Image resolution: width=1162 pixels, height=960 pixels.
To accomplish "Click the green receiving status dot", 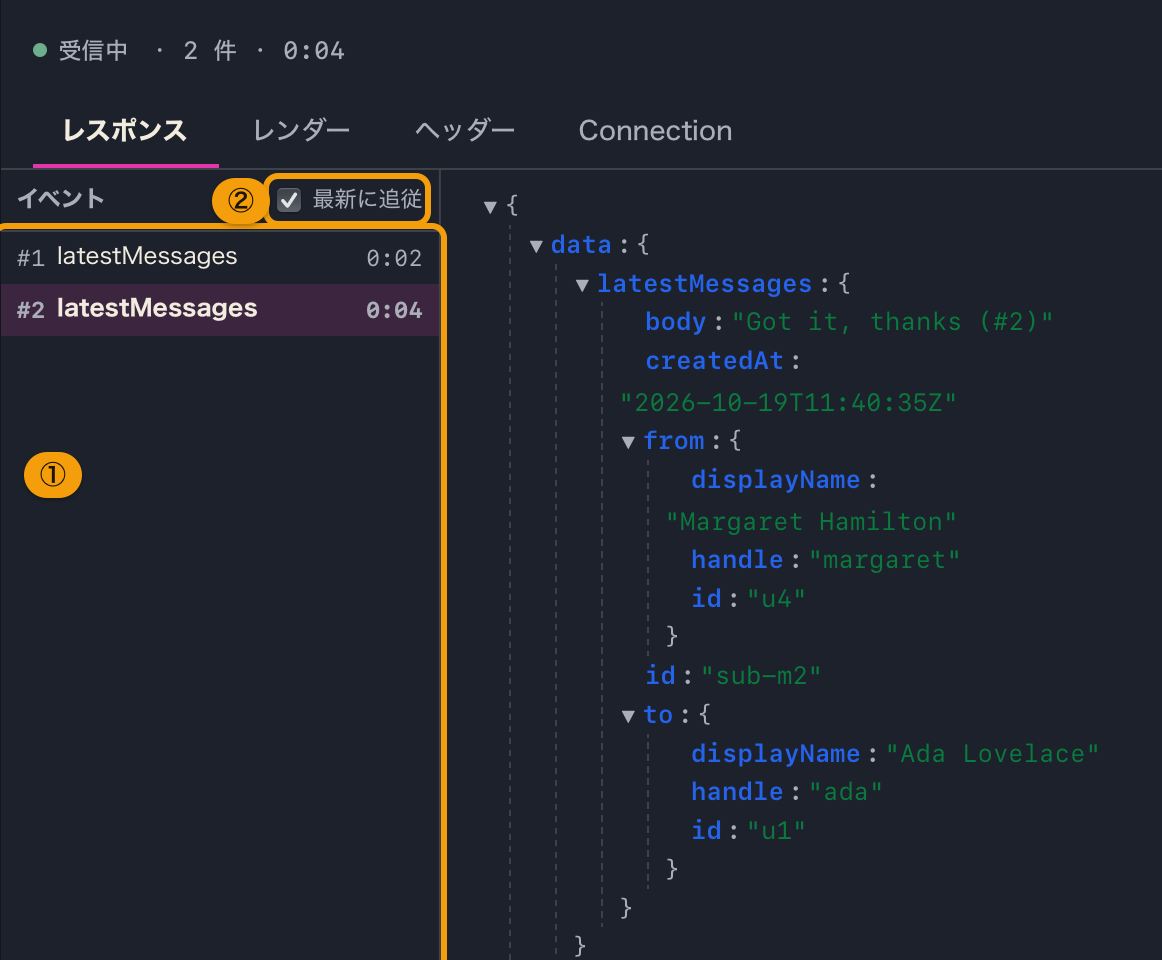I will (40, 50).
